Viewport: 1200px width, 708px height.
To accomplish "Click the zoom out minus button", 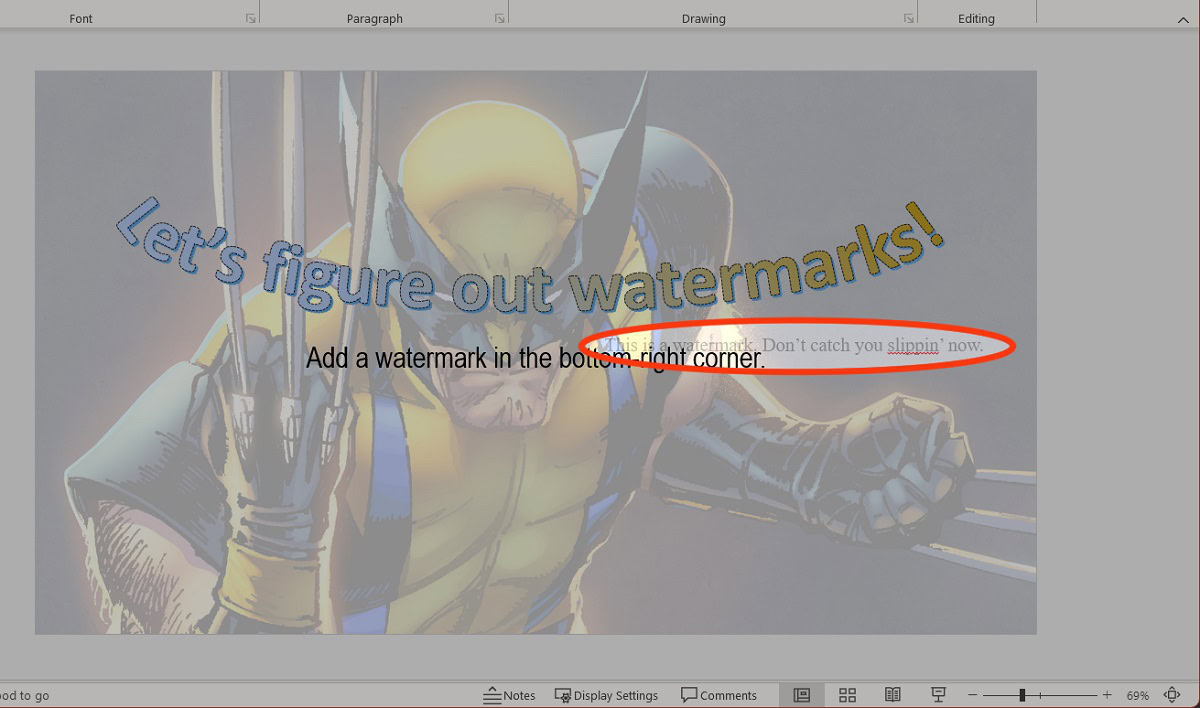I will click(x=972, y=695).
